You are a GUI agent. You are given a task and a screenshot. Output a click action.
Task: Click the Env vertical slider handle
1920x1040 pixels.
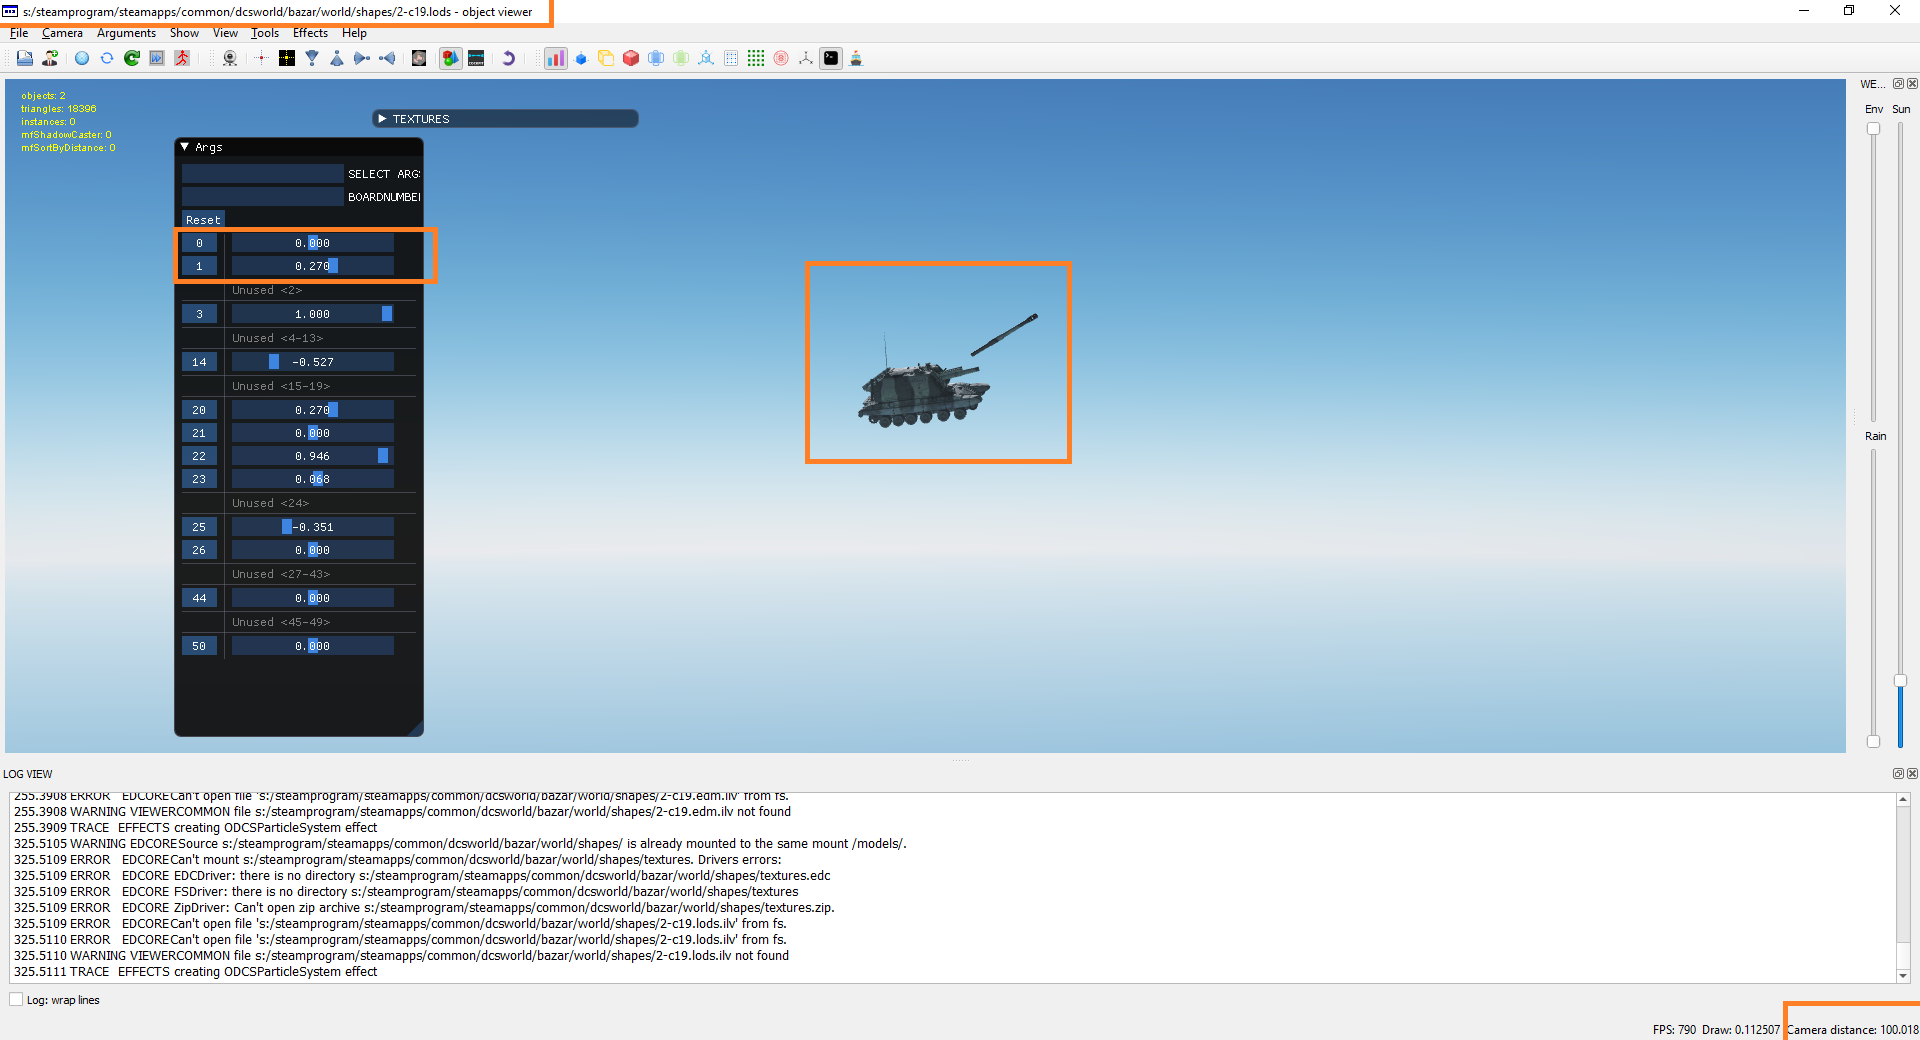pos(1873,128)
